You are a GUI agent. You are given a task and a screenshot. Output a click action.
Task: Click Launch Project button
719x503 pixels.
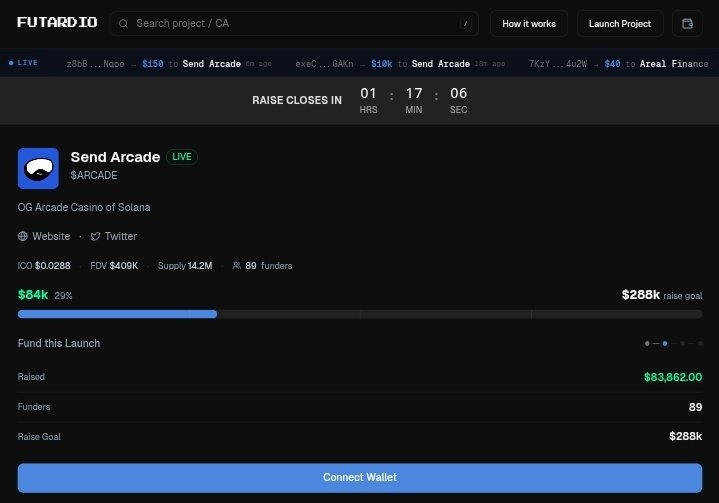click(620, 23)
